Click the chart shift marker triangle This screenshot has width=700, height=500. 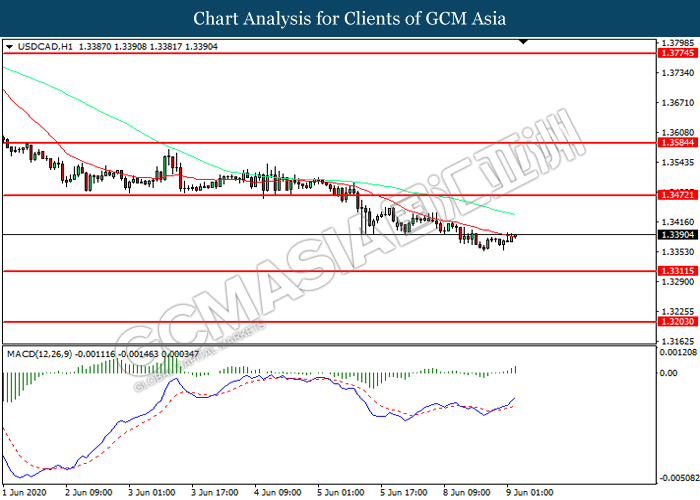coord(524,42)
